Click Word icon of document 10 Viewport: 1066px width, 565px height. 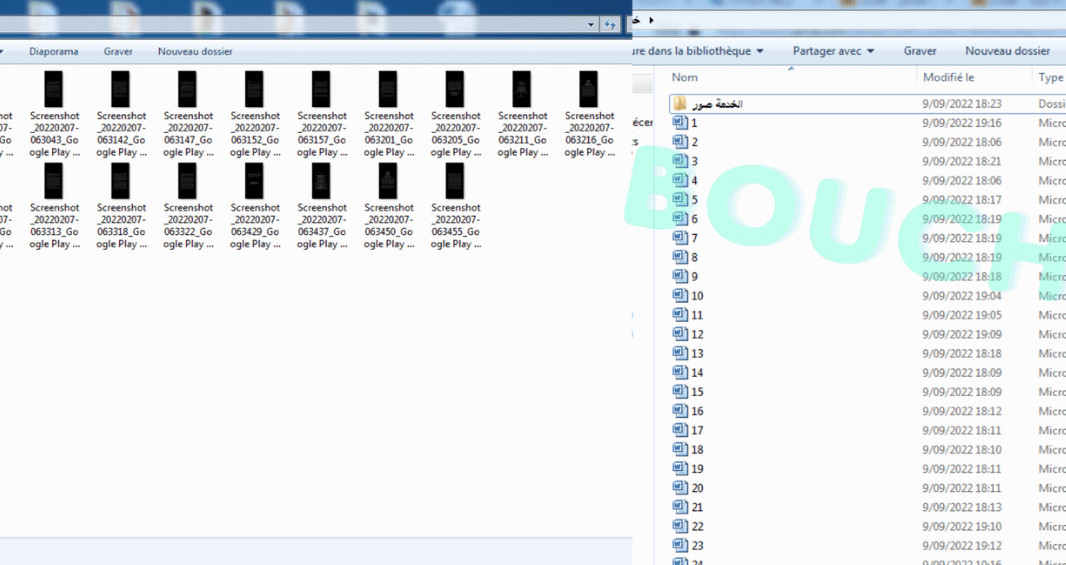click(x=680, y=296)
